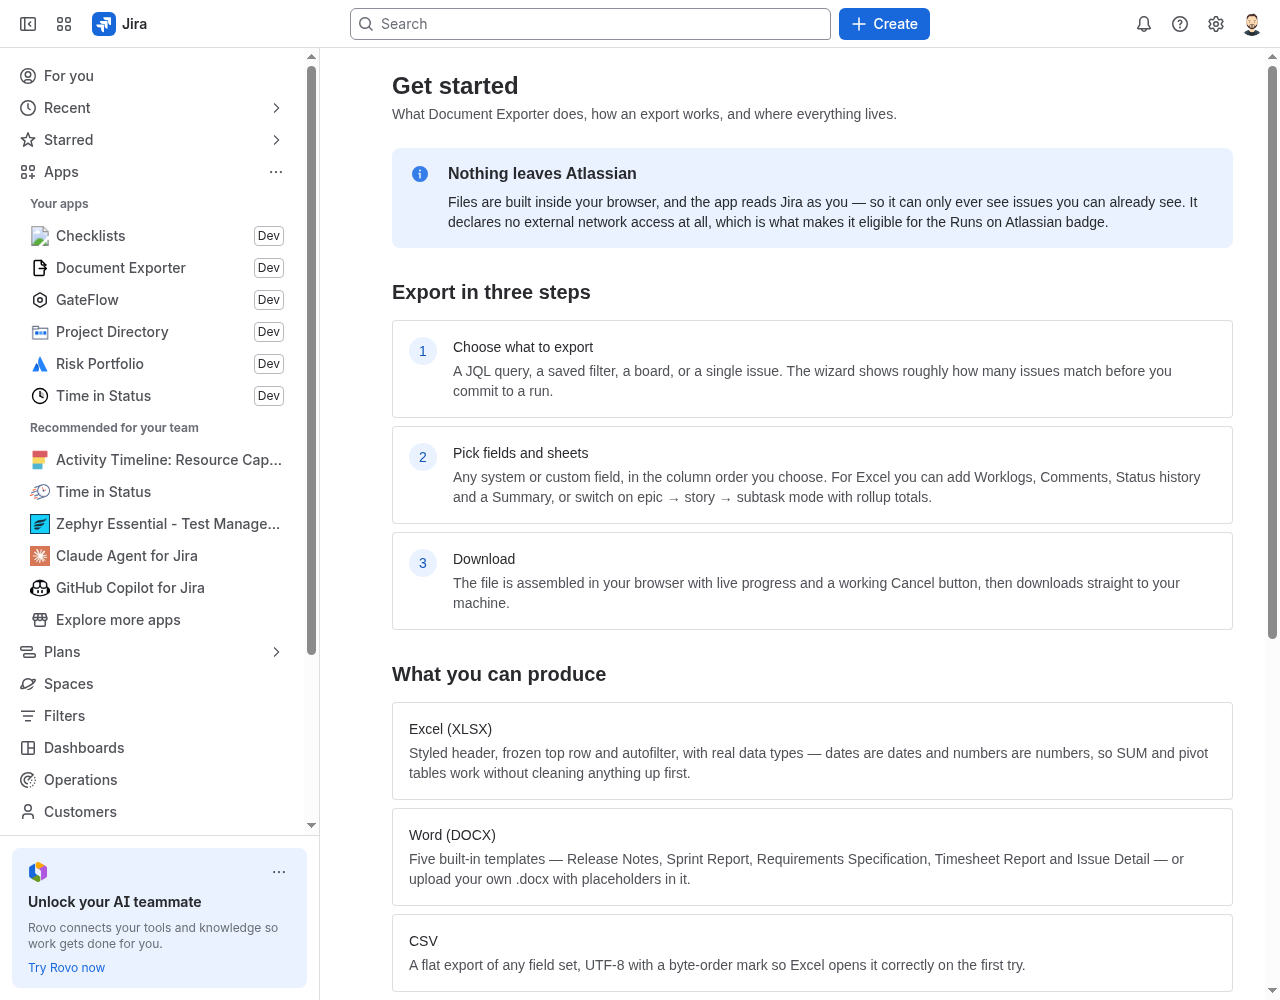Click the Explore more apps icon

click(40, 620)
